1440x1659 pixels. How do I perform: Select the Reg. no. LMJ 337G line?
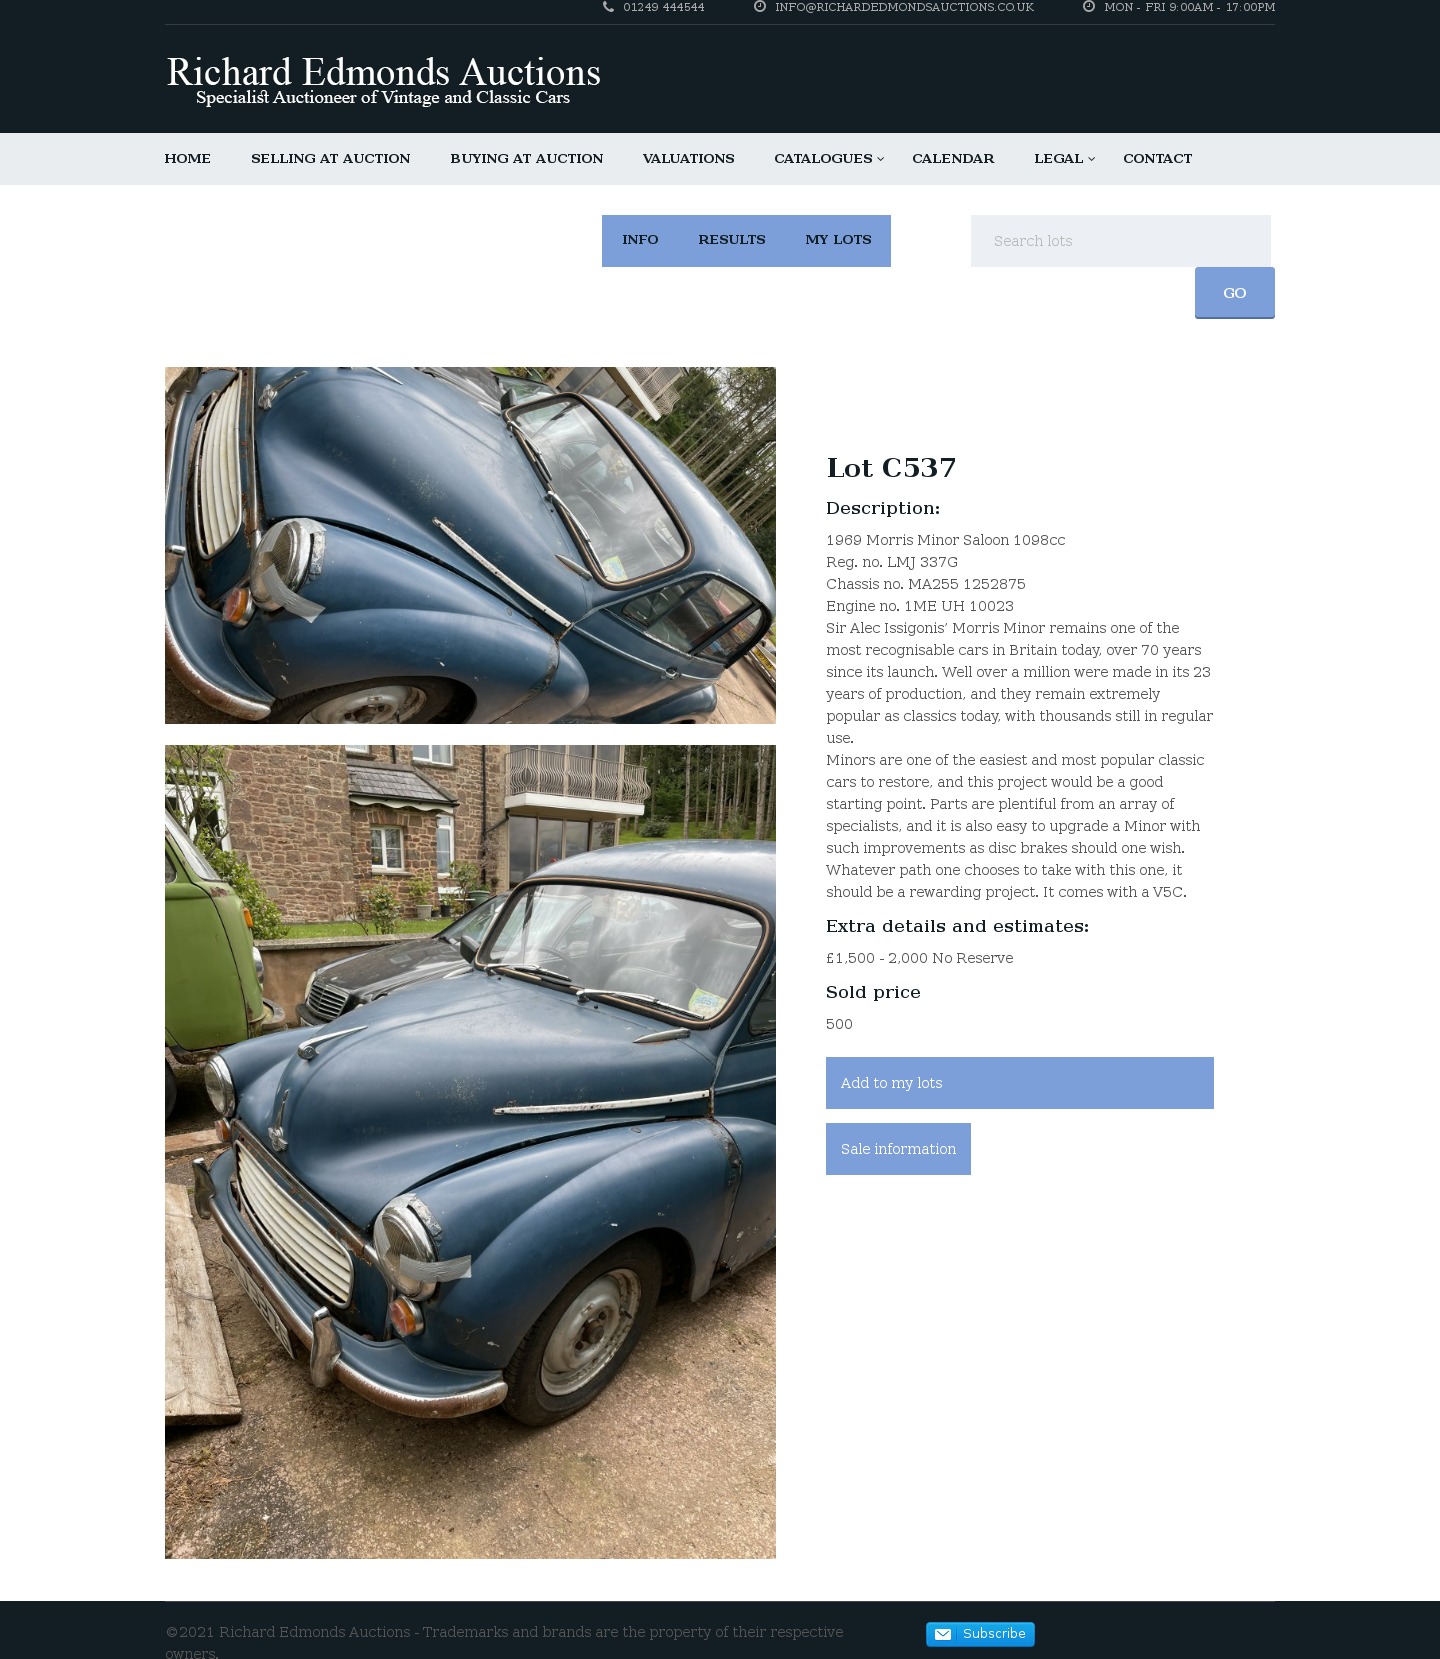(x=892, y=562)
